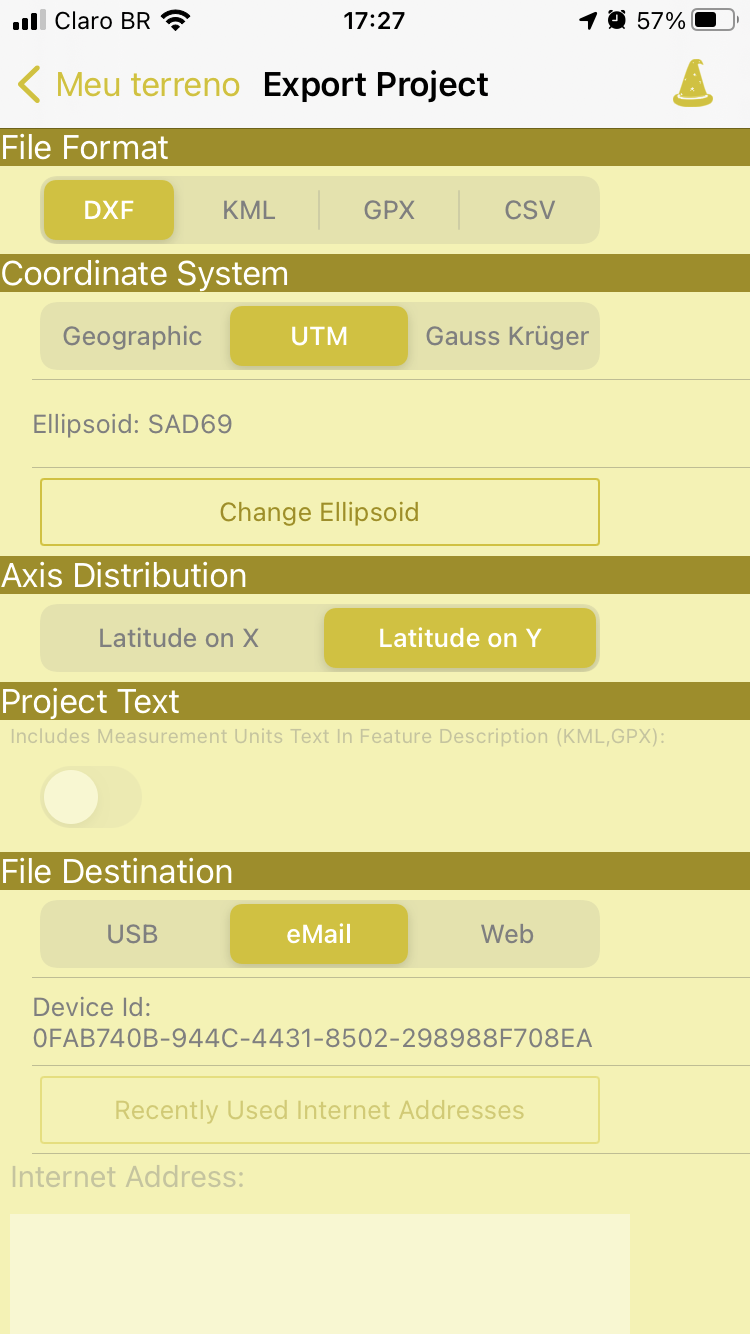
Task: Select the DXF file format
Action: [x=108, y=210]
